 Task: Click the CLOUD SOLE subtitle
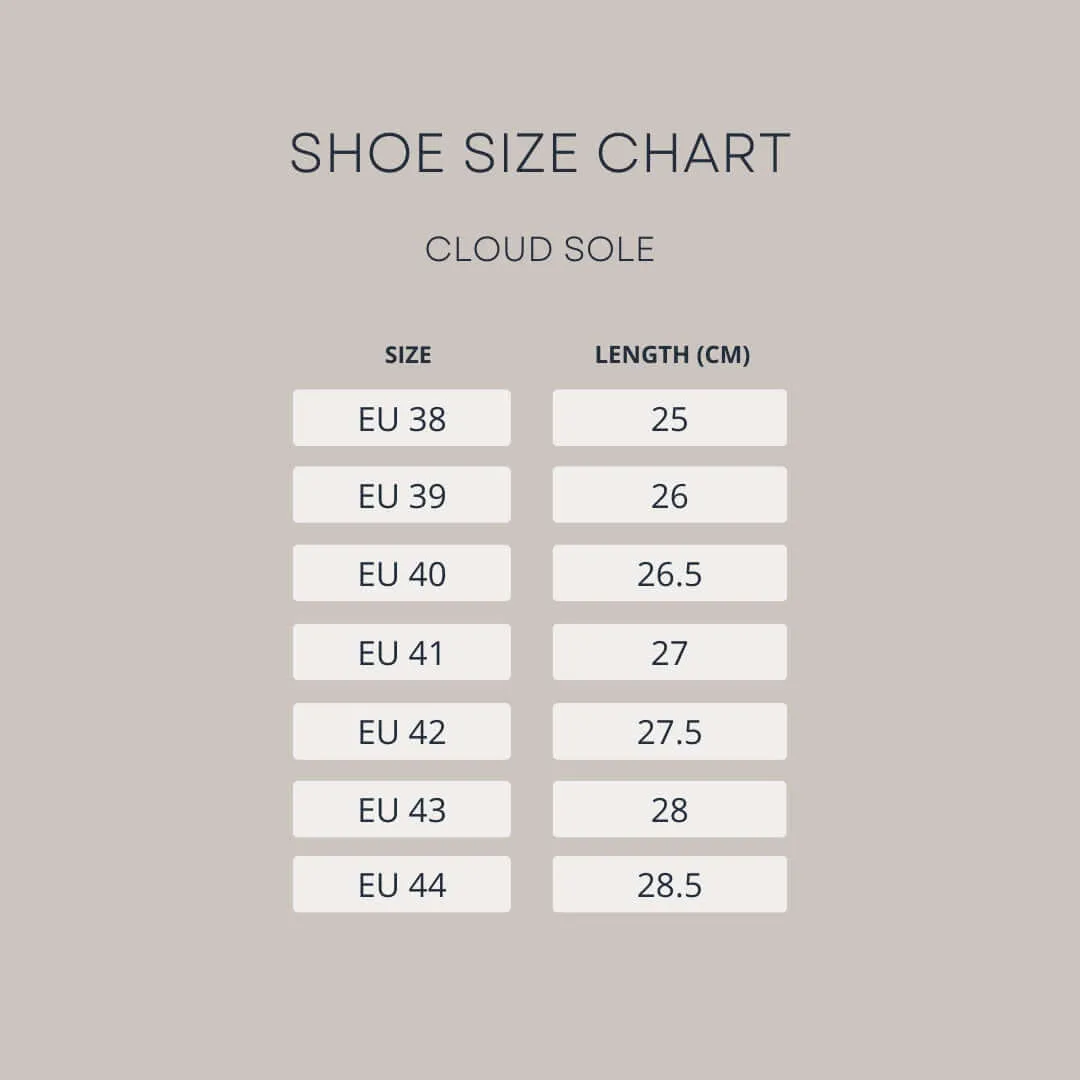540,250
